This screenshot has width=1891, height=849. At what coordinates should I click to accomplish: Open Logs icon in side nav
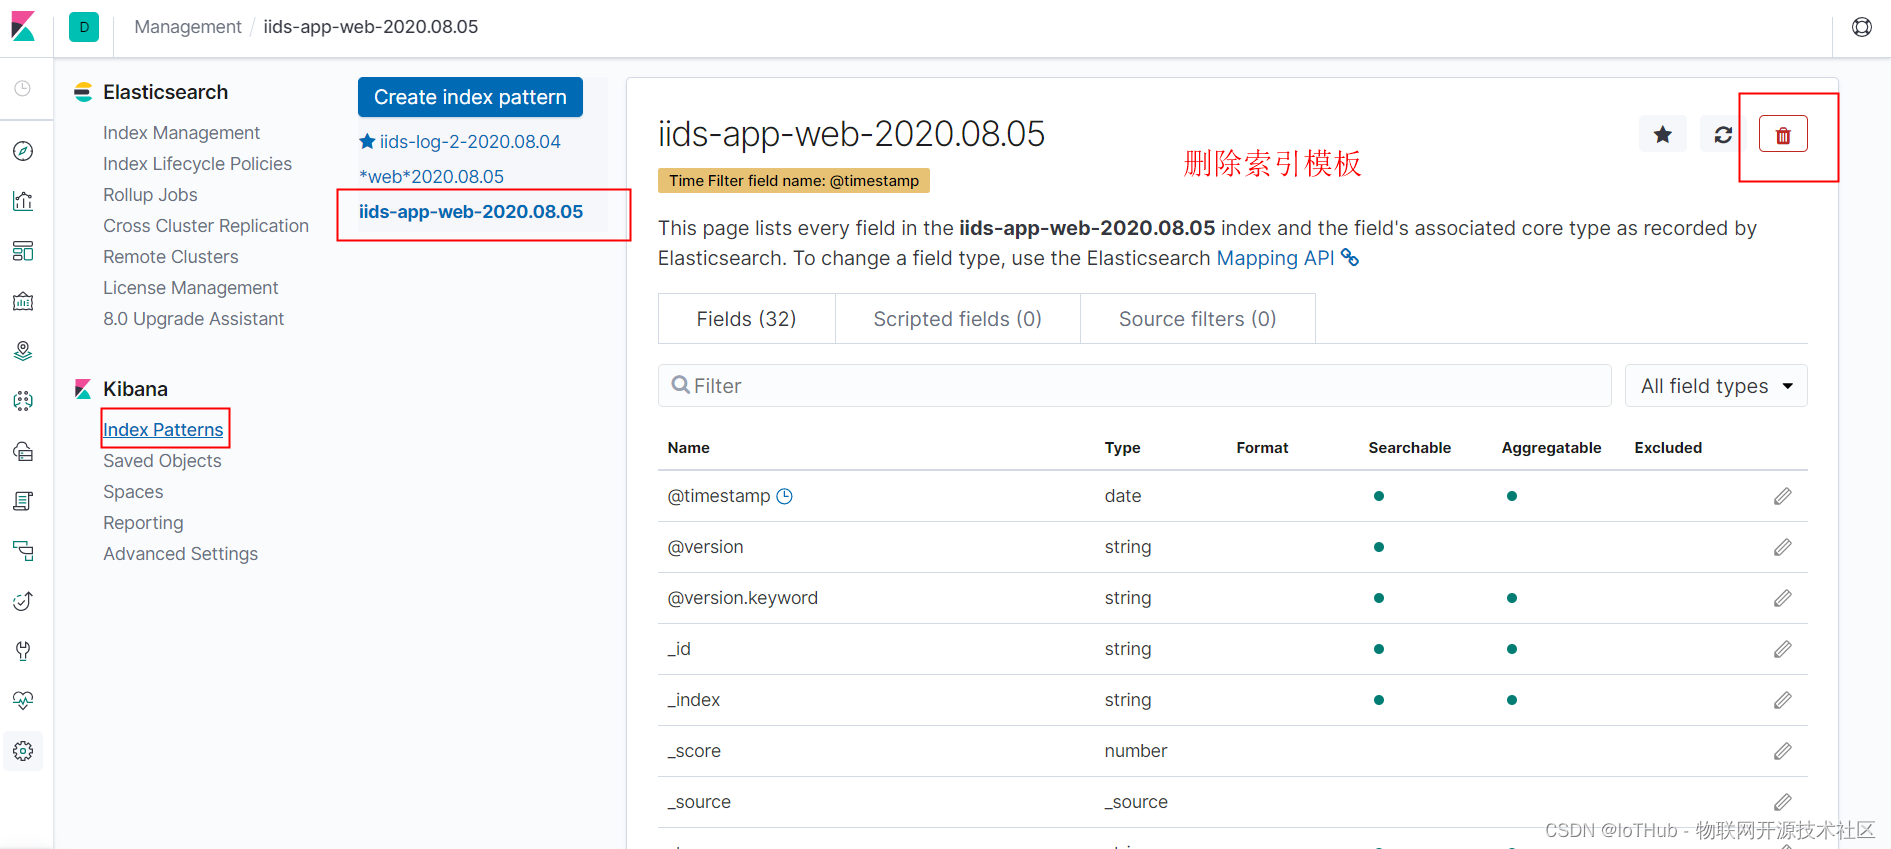(23, 501)
